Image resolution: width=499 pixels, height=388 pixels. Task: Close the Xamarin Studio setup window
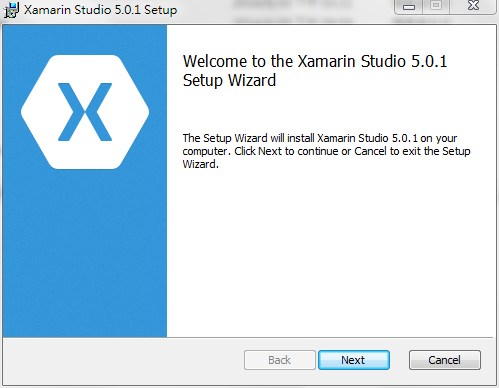[x=473, y=6]
